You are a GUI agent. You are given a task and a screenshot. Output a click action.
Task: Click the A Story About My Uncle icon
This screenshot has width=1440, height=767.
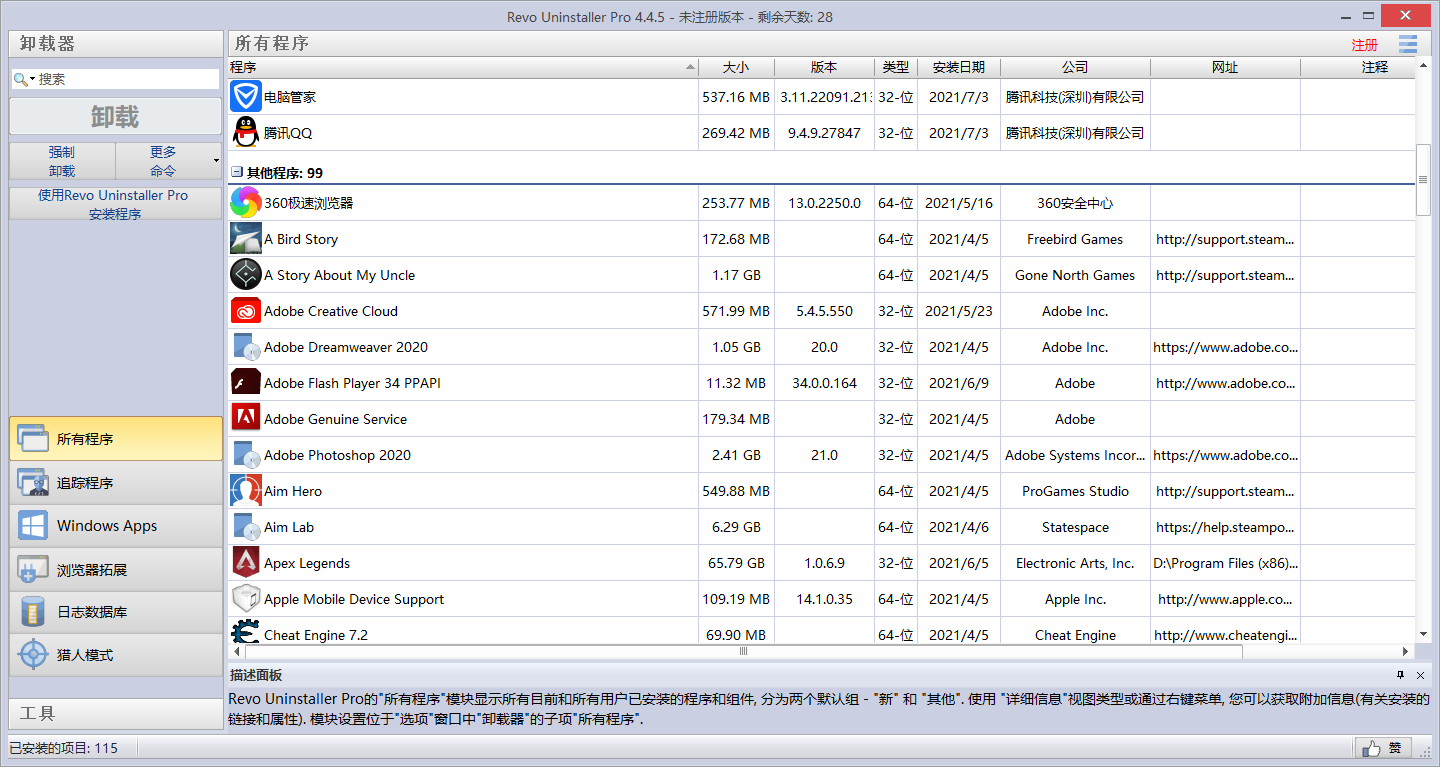click(x=246, y=275)
